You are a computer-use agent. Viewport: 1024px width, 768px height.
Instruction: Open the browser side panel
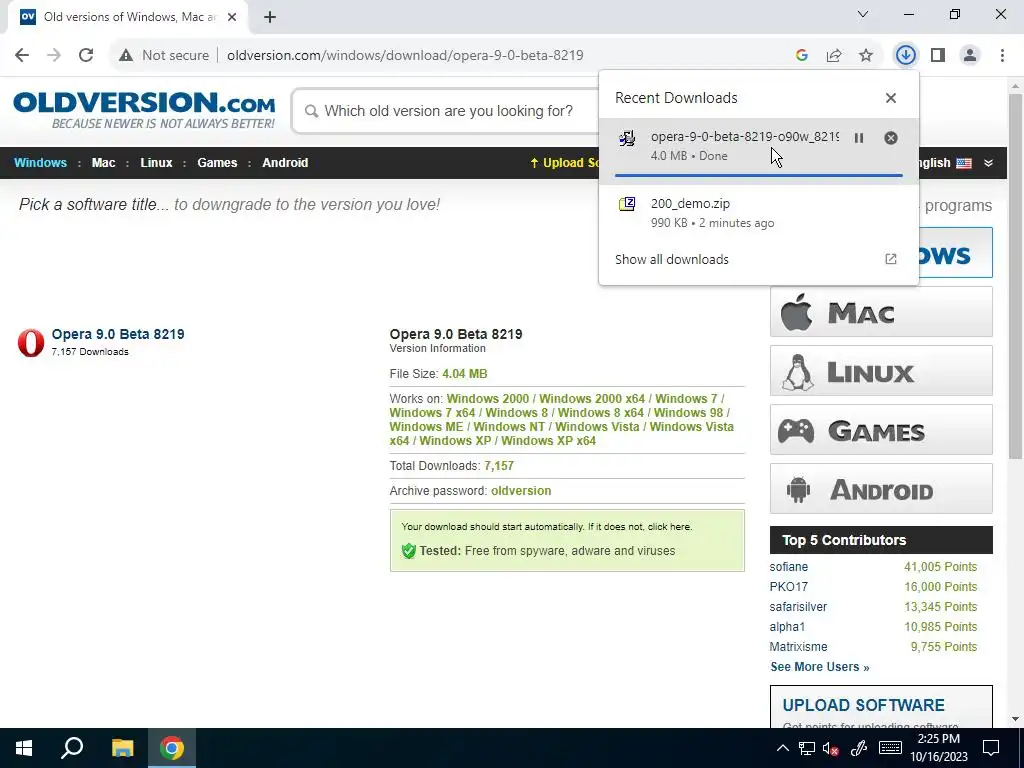[x=938, y=56]
